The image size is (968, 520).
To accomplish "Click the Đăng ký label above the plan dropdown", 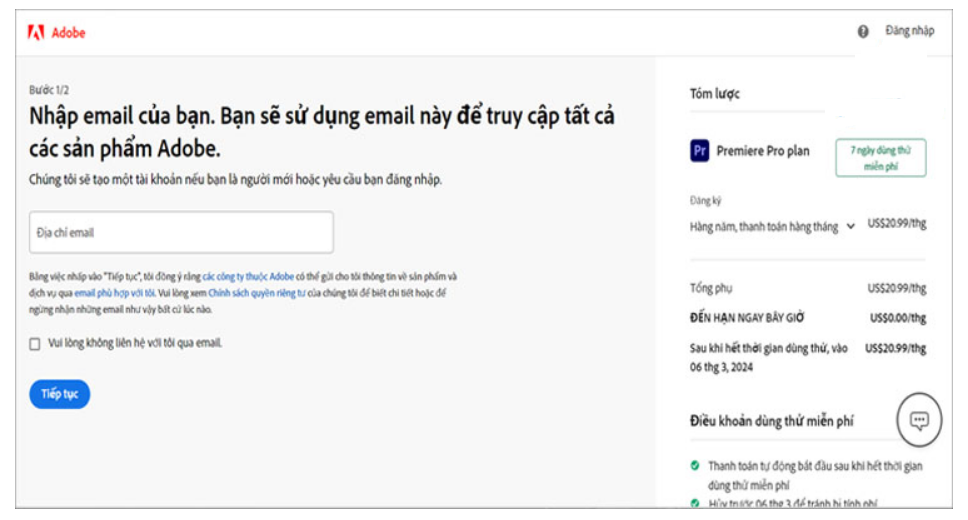I will (705, 201).
